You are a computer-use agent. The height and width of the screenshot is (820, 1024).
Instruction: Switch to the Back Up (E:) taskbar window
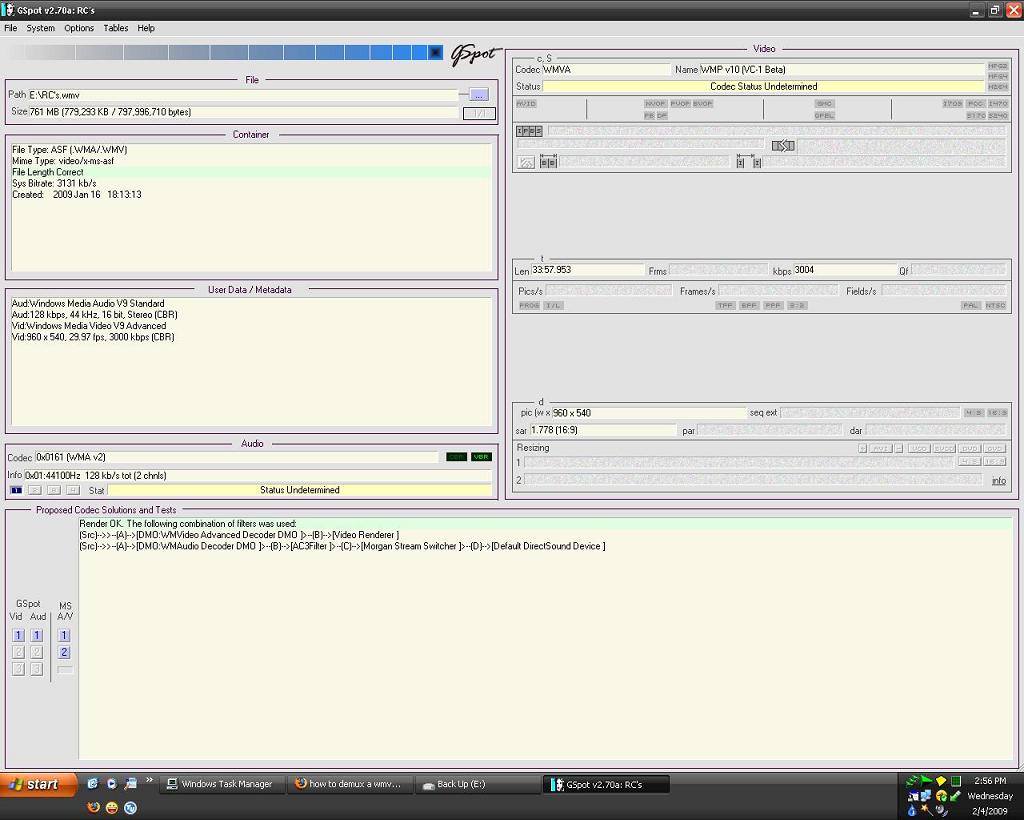point(477,784)
